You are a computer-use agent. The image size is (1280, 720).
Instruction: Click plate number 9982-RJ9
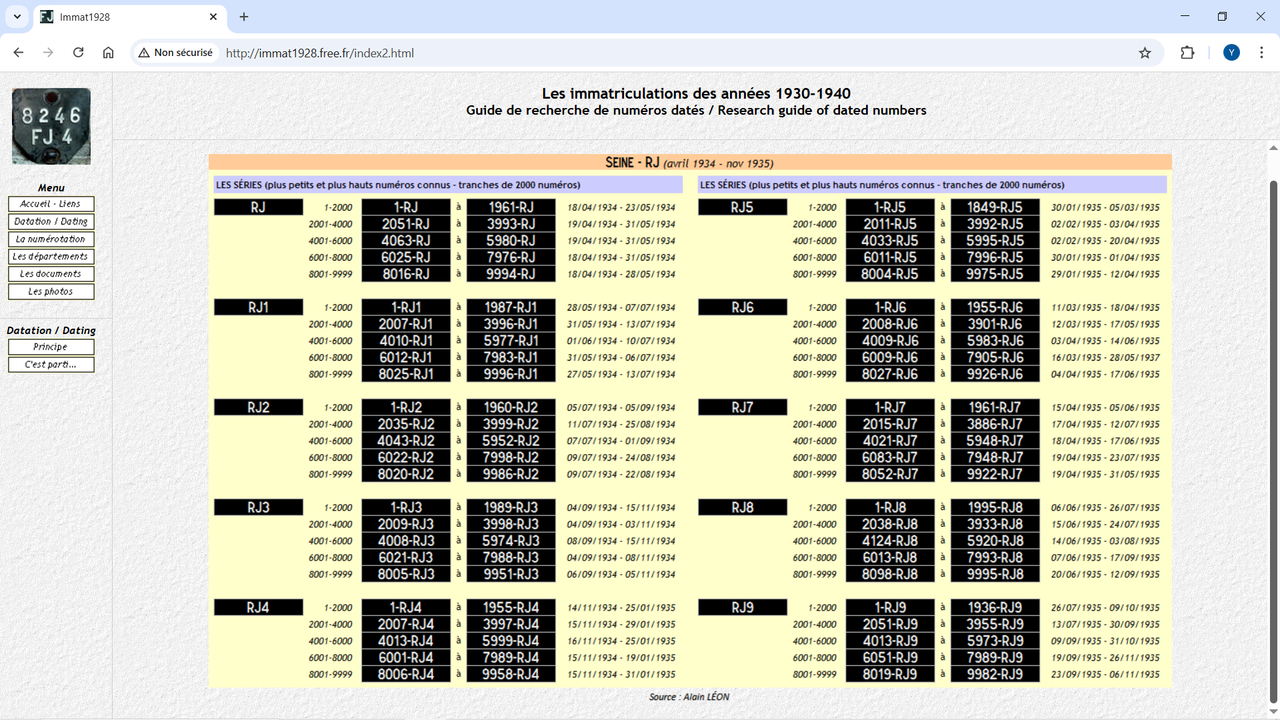(x=995, y=674)
